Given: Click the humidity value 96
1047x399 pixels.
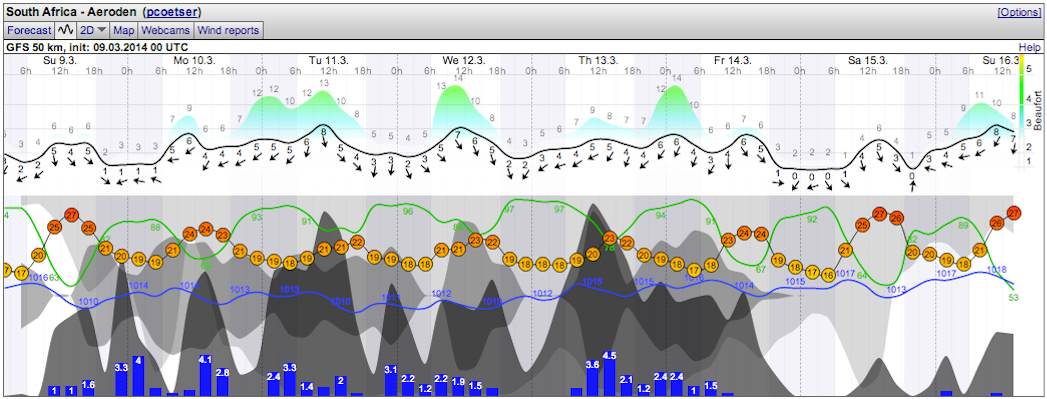Looking at the screenshot, I should tap(408, 211).
